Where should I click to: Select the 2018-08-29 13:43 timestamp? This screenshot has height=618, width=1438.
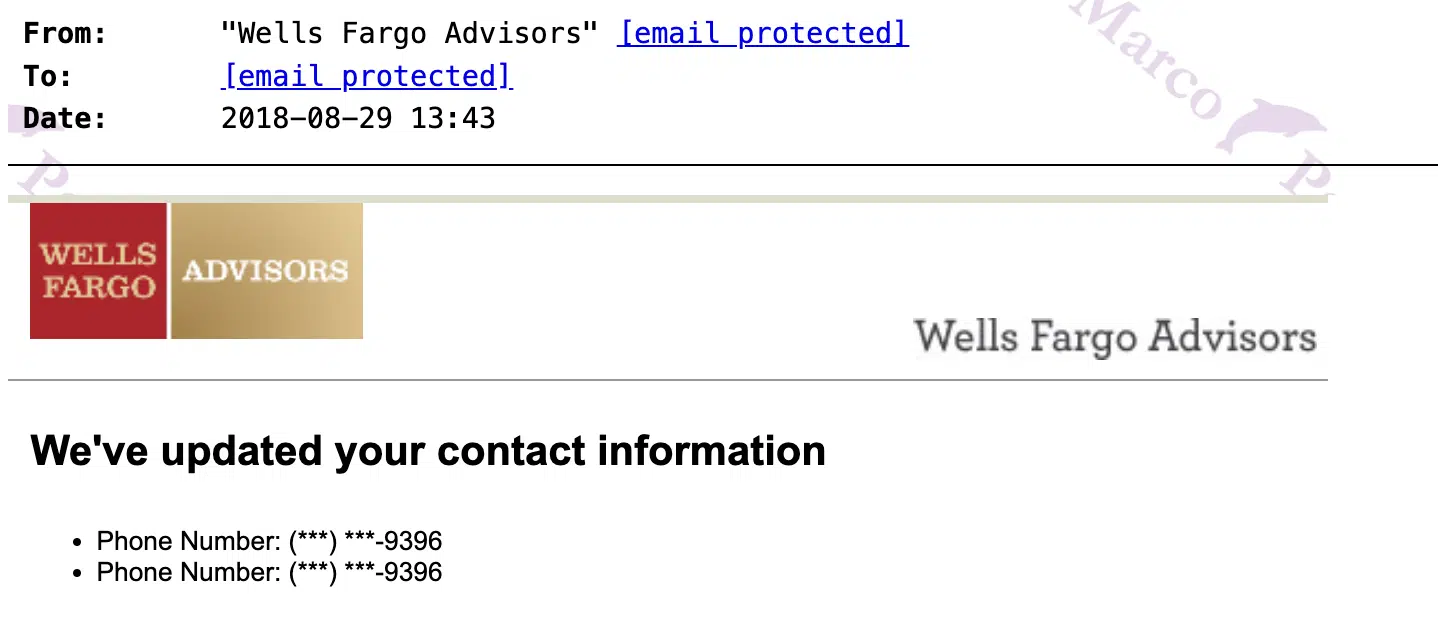coord(358,118)
